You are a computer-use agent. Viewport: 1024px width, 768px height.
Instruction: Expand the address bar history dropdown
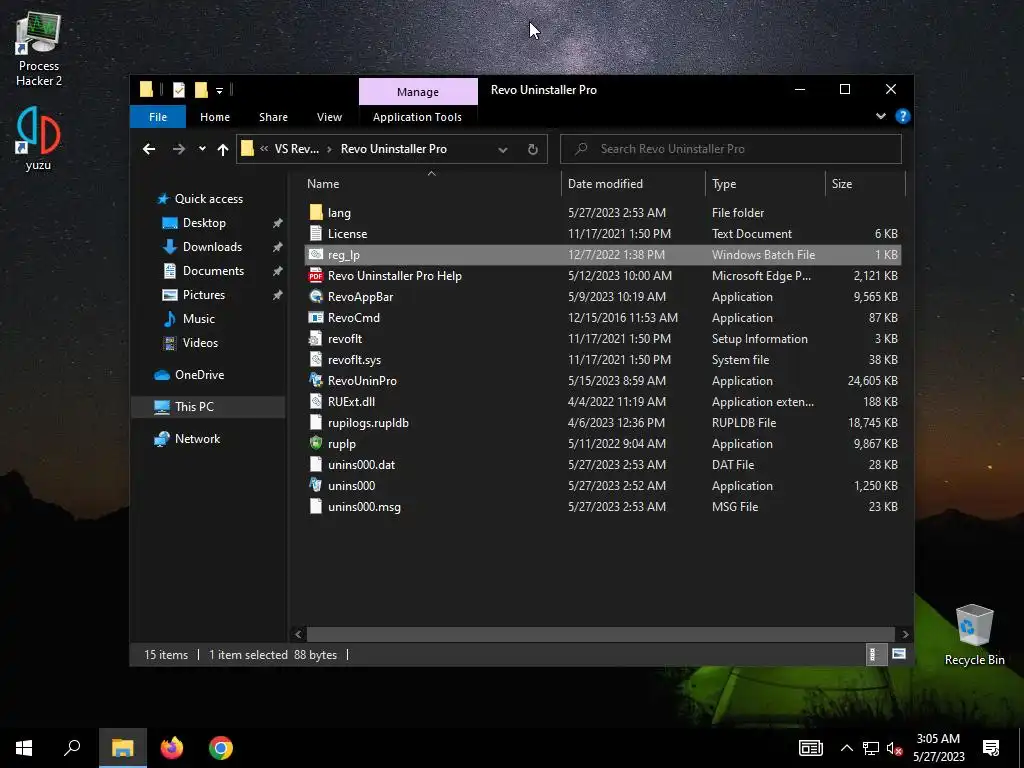503,150
